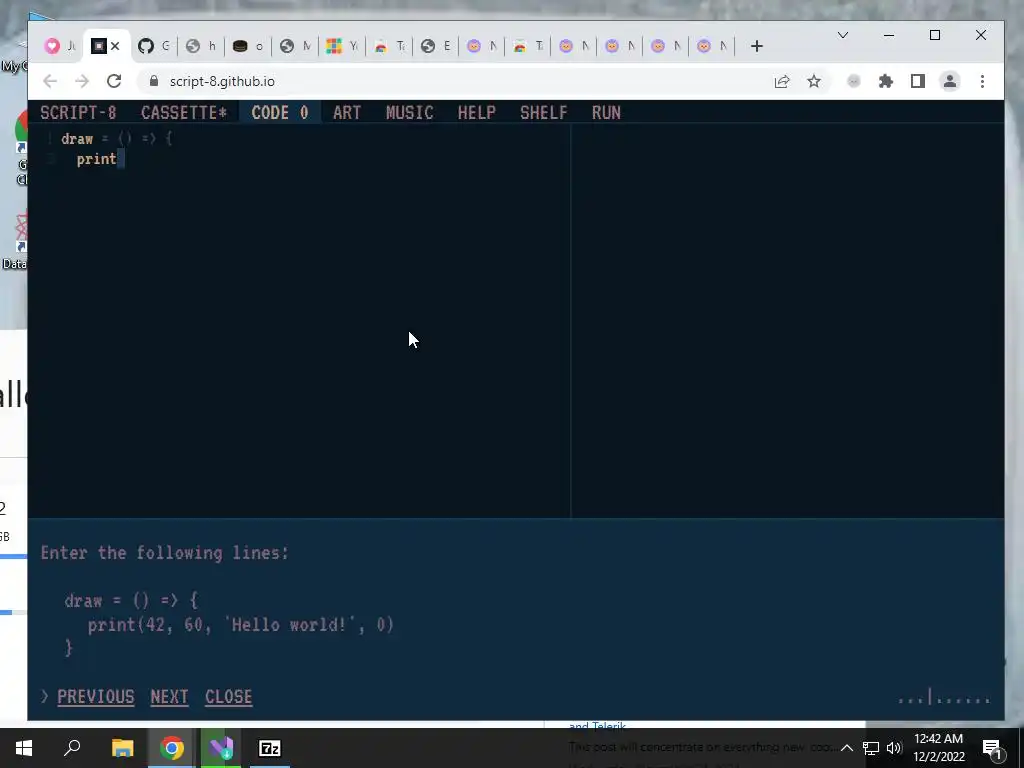This screenshot has height=768, width=1024.
Task: Open the notification center icon
Action: (x=993, y=748)
